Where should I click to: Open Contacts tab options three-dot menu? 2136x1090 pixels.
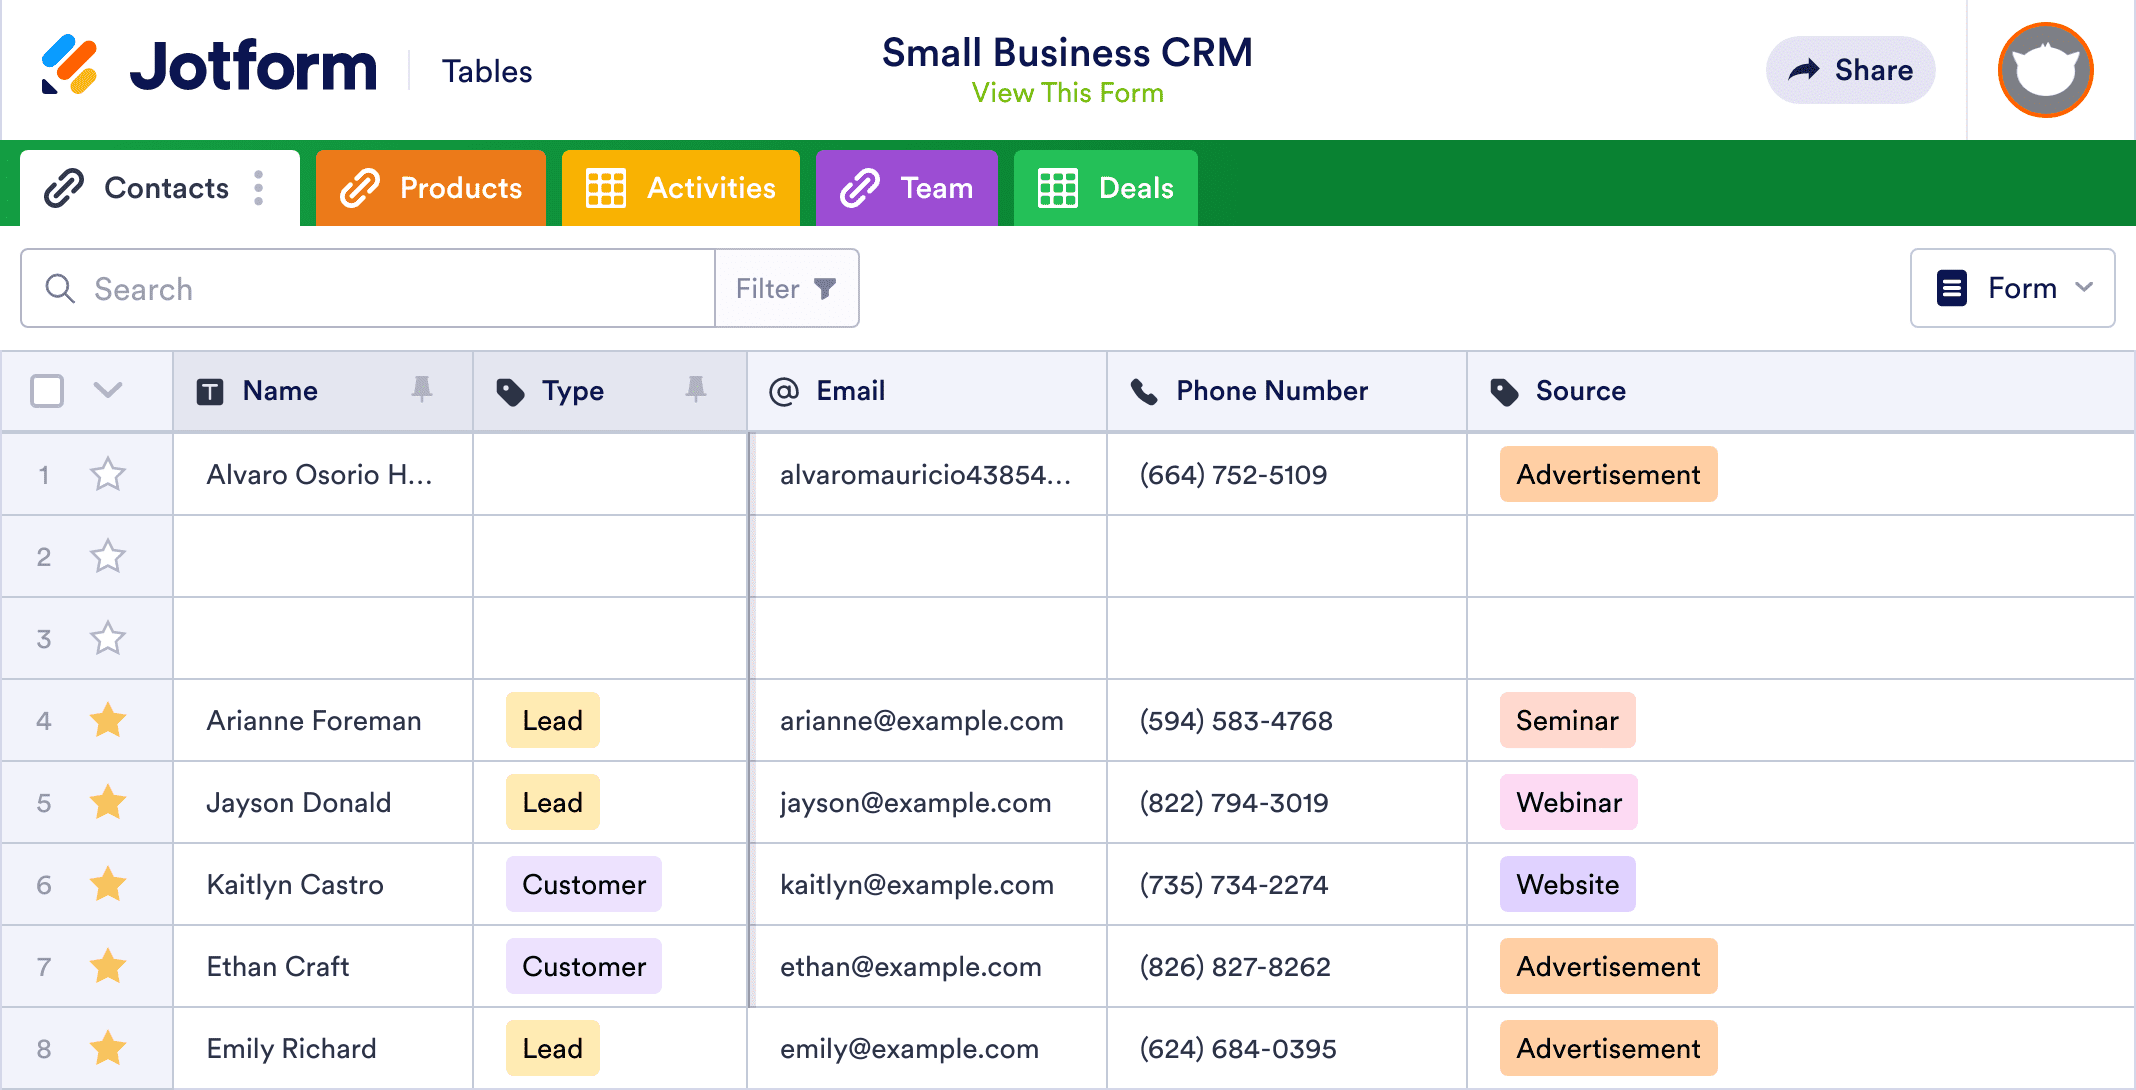(x=259, y=188)
